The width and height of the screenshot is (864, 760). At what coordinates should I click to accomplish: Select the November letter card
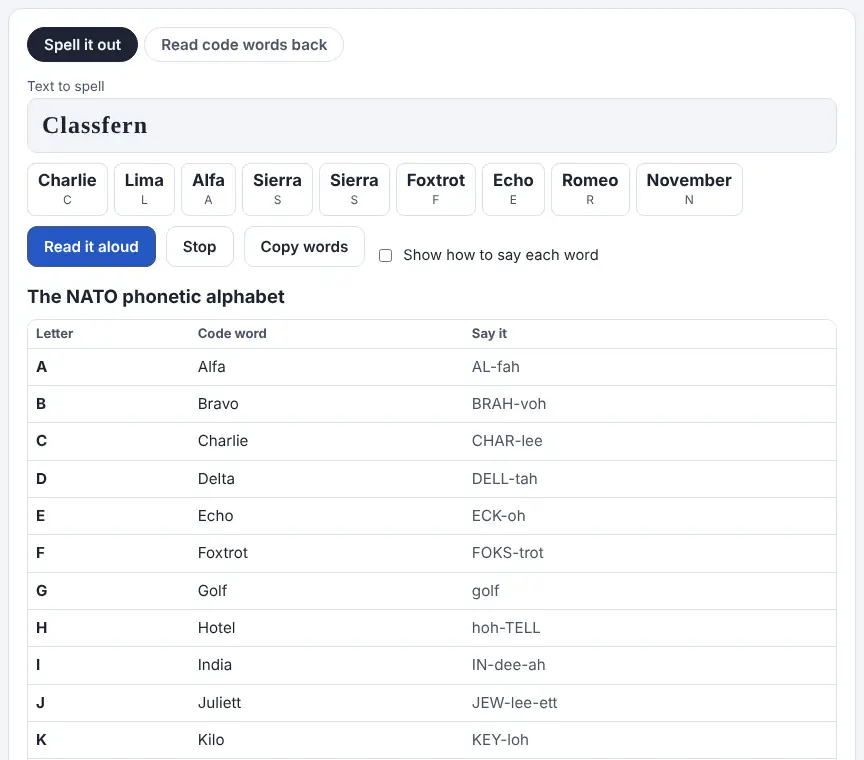(689, 189)
